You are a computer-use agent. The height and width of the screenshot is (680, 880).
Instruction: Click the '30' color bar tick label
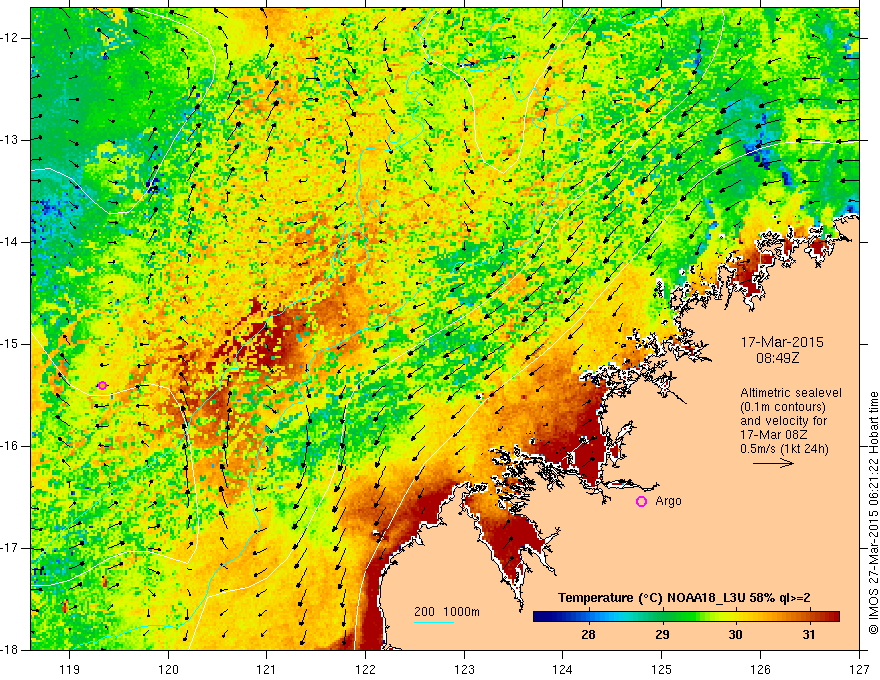(735, 635)
